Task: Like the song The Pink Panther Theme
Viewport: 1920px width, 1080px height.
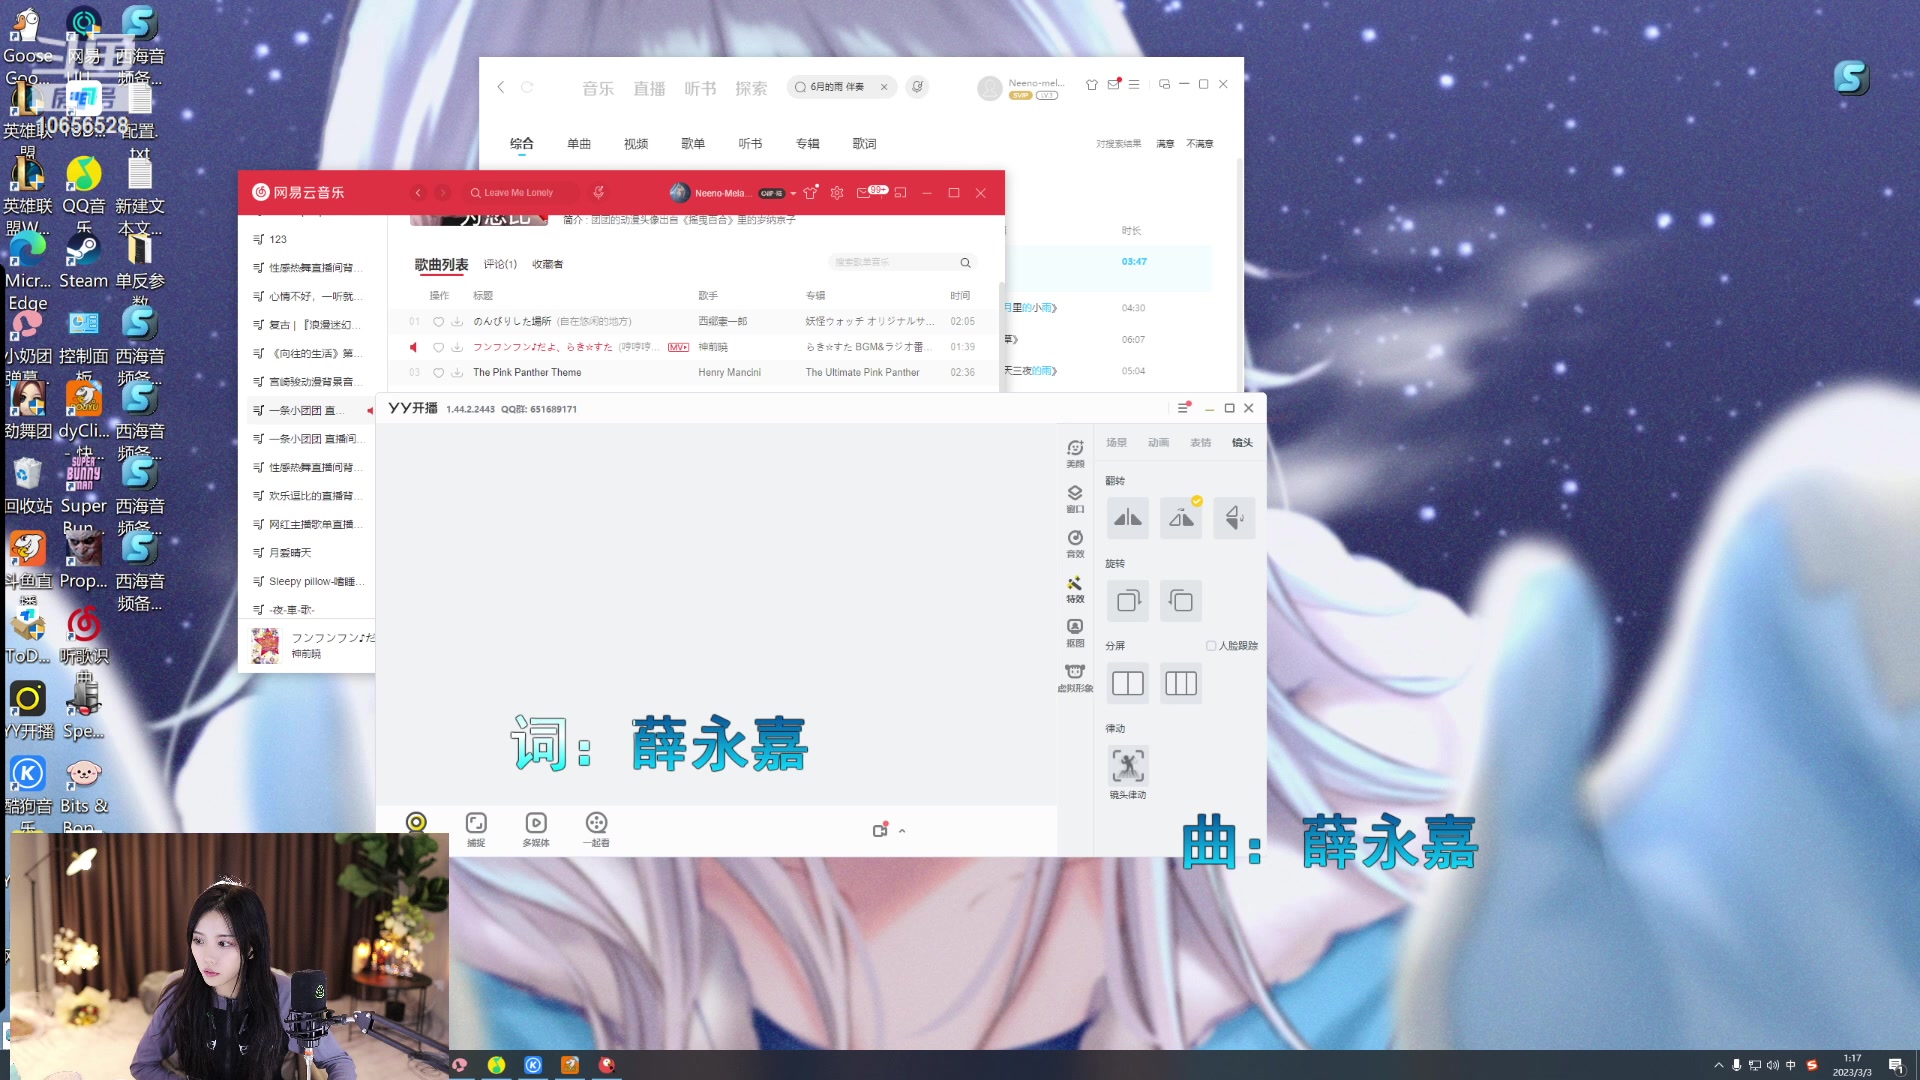Action: (x=438, y=372)
